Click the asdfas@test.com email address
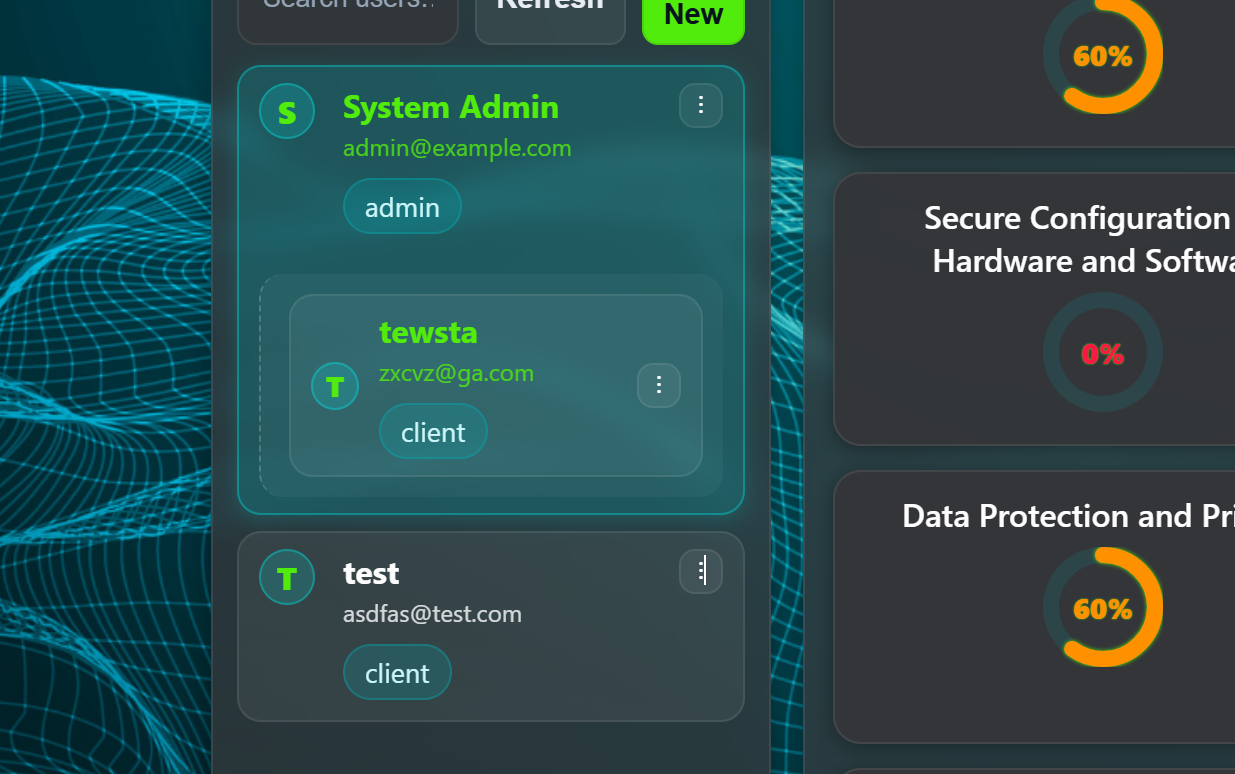 coord(432,614)
